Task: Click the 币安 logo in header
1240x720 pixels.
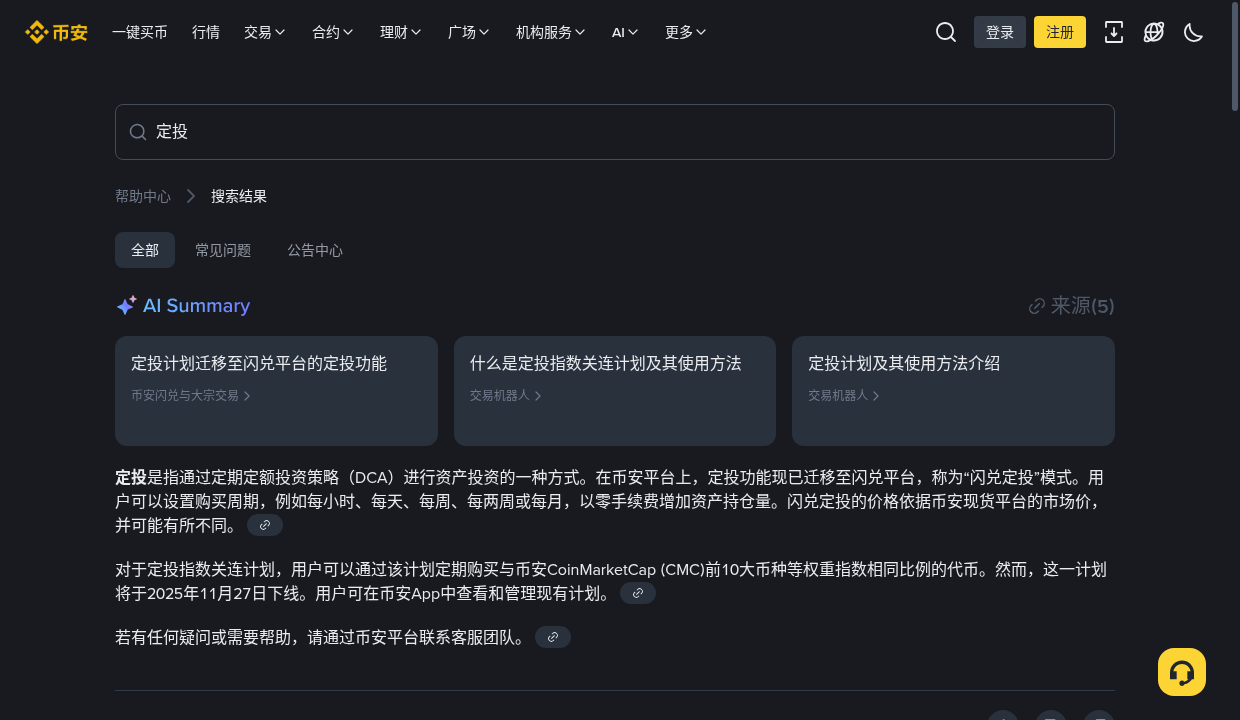Action: click(x=56, y=32)
